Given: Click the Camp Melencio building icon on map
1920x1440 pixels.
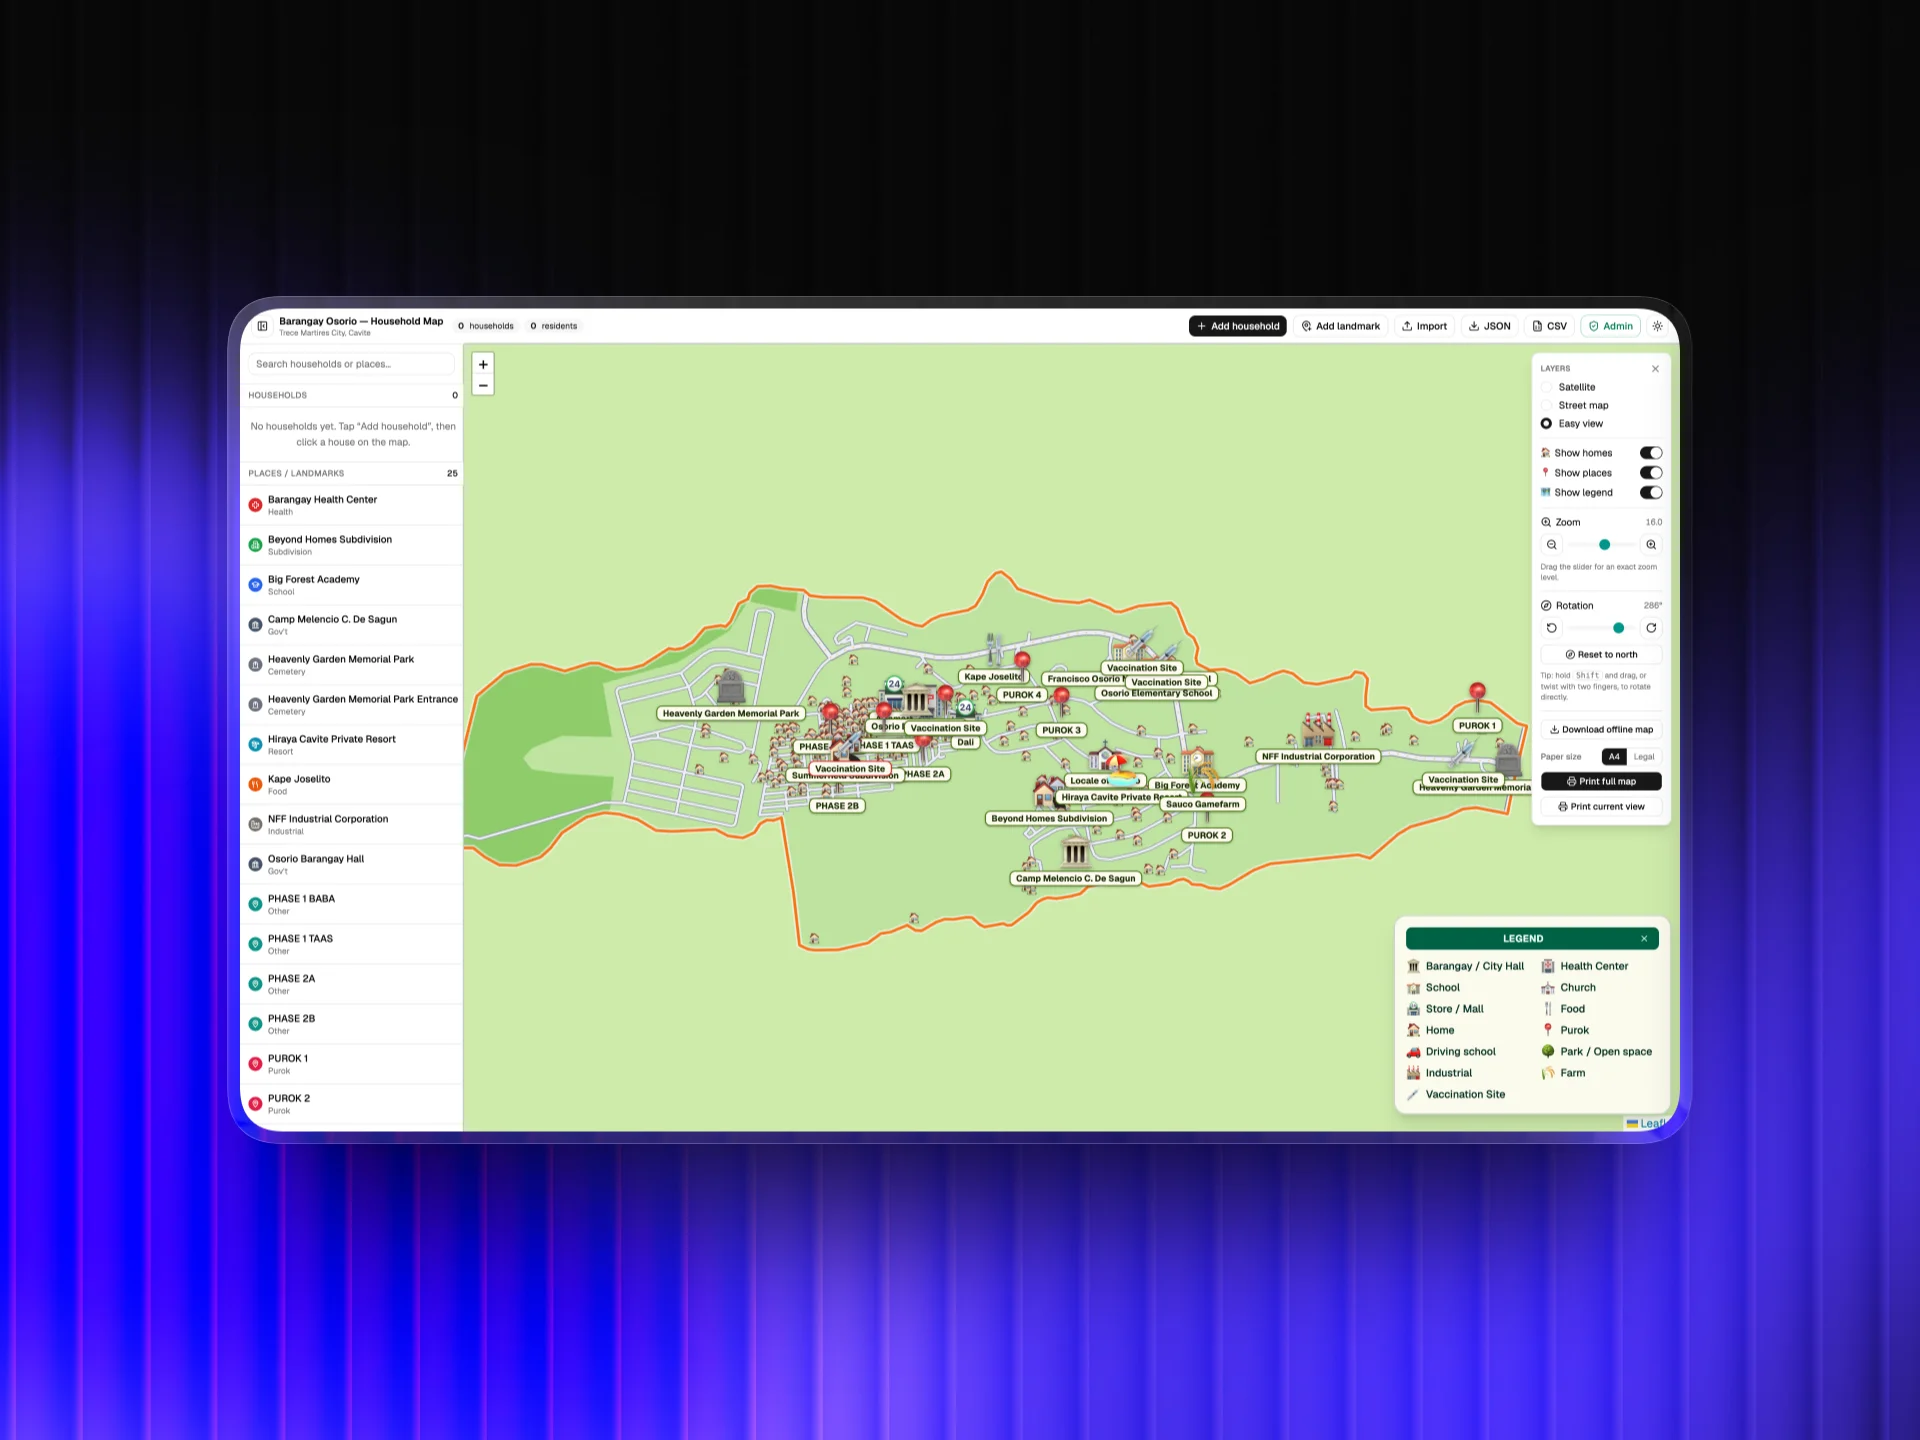Looking at the screenshot, I should click(x=1075, y=853).
